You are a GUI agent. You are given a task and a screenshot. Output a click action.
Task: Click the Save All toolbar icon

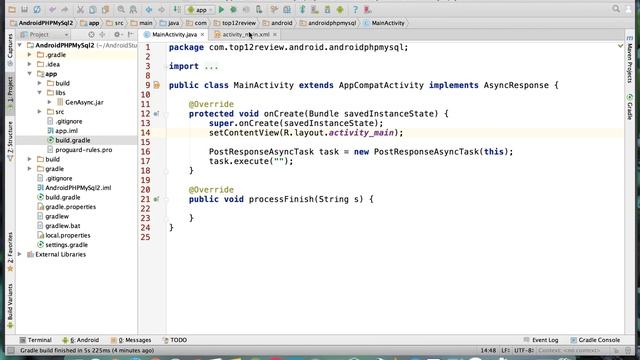coord(24,9)
